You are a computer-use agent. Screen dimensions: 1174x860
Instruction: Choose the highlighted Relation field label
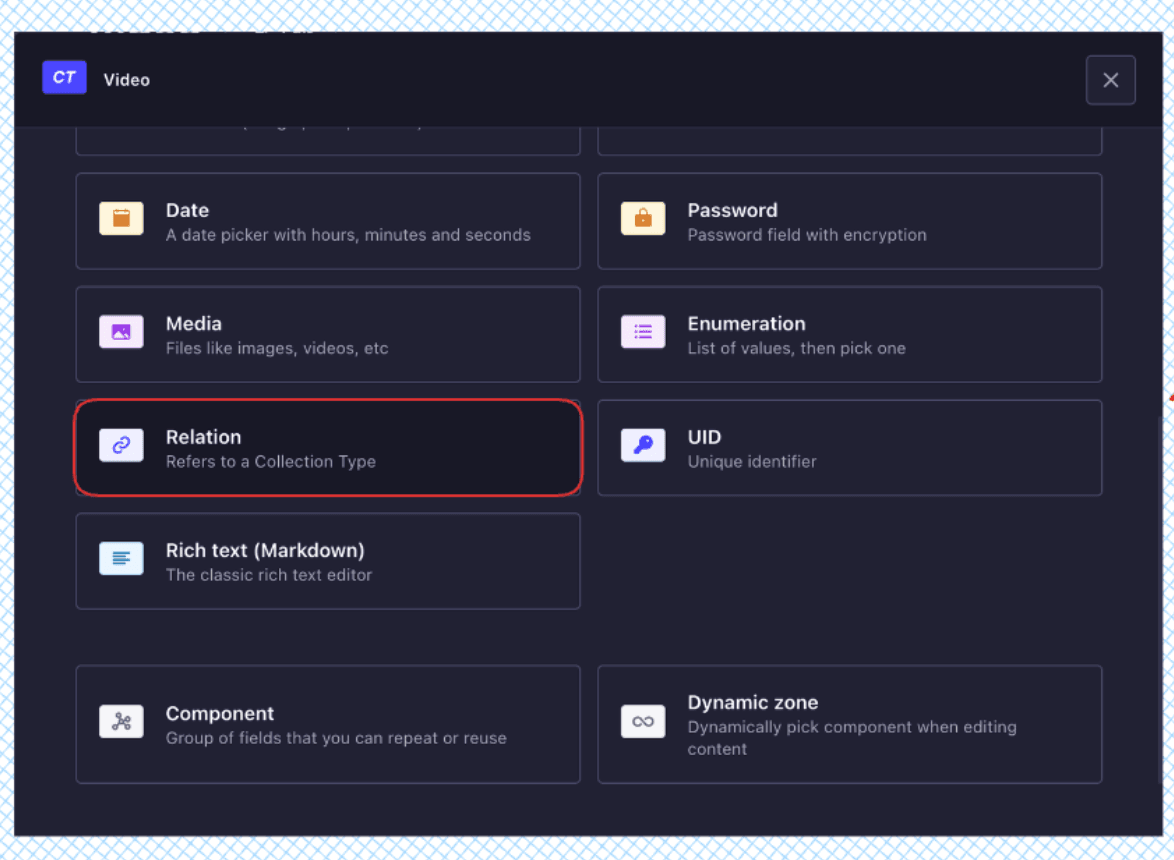(x=203, y=437)
